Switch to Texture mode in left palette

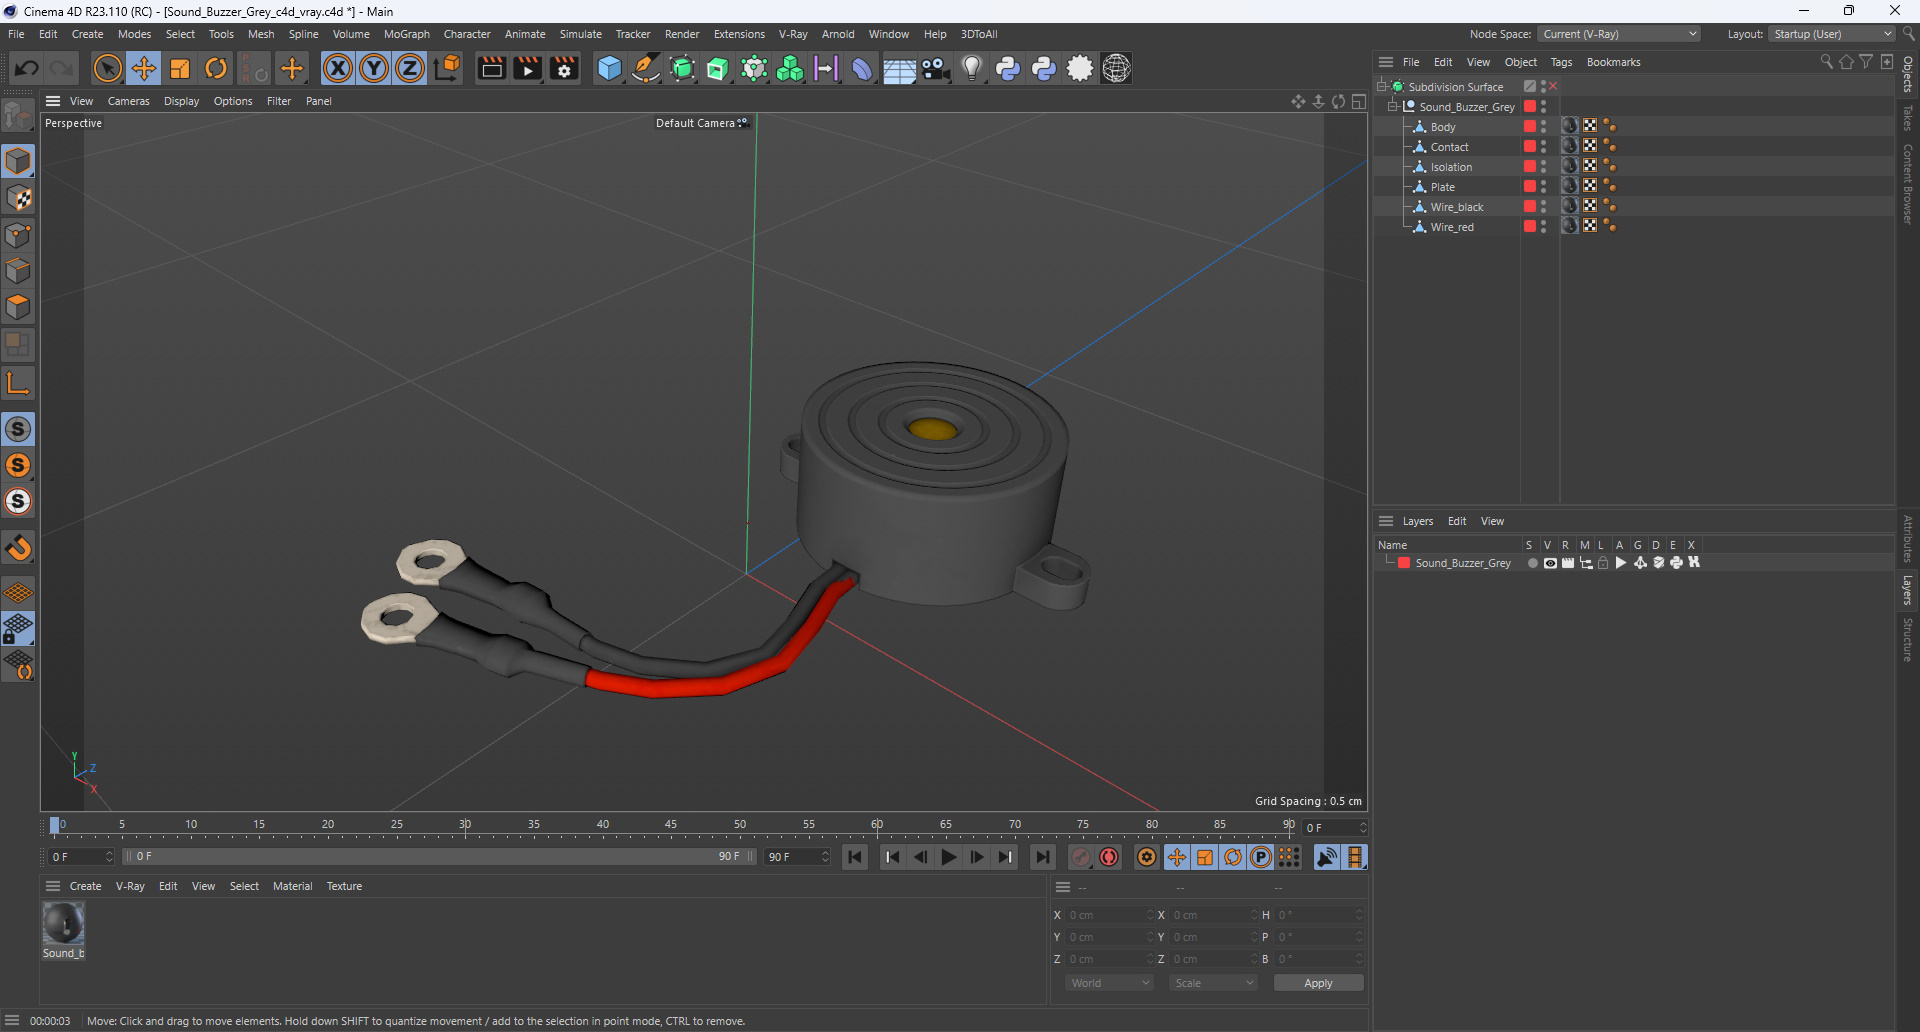pos(18,198)
